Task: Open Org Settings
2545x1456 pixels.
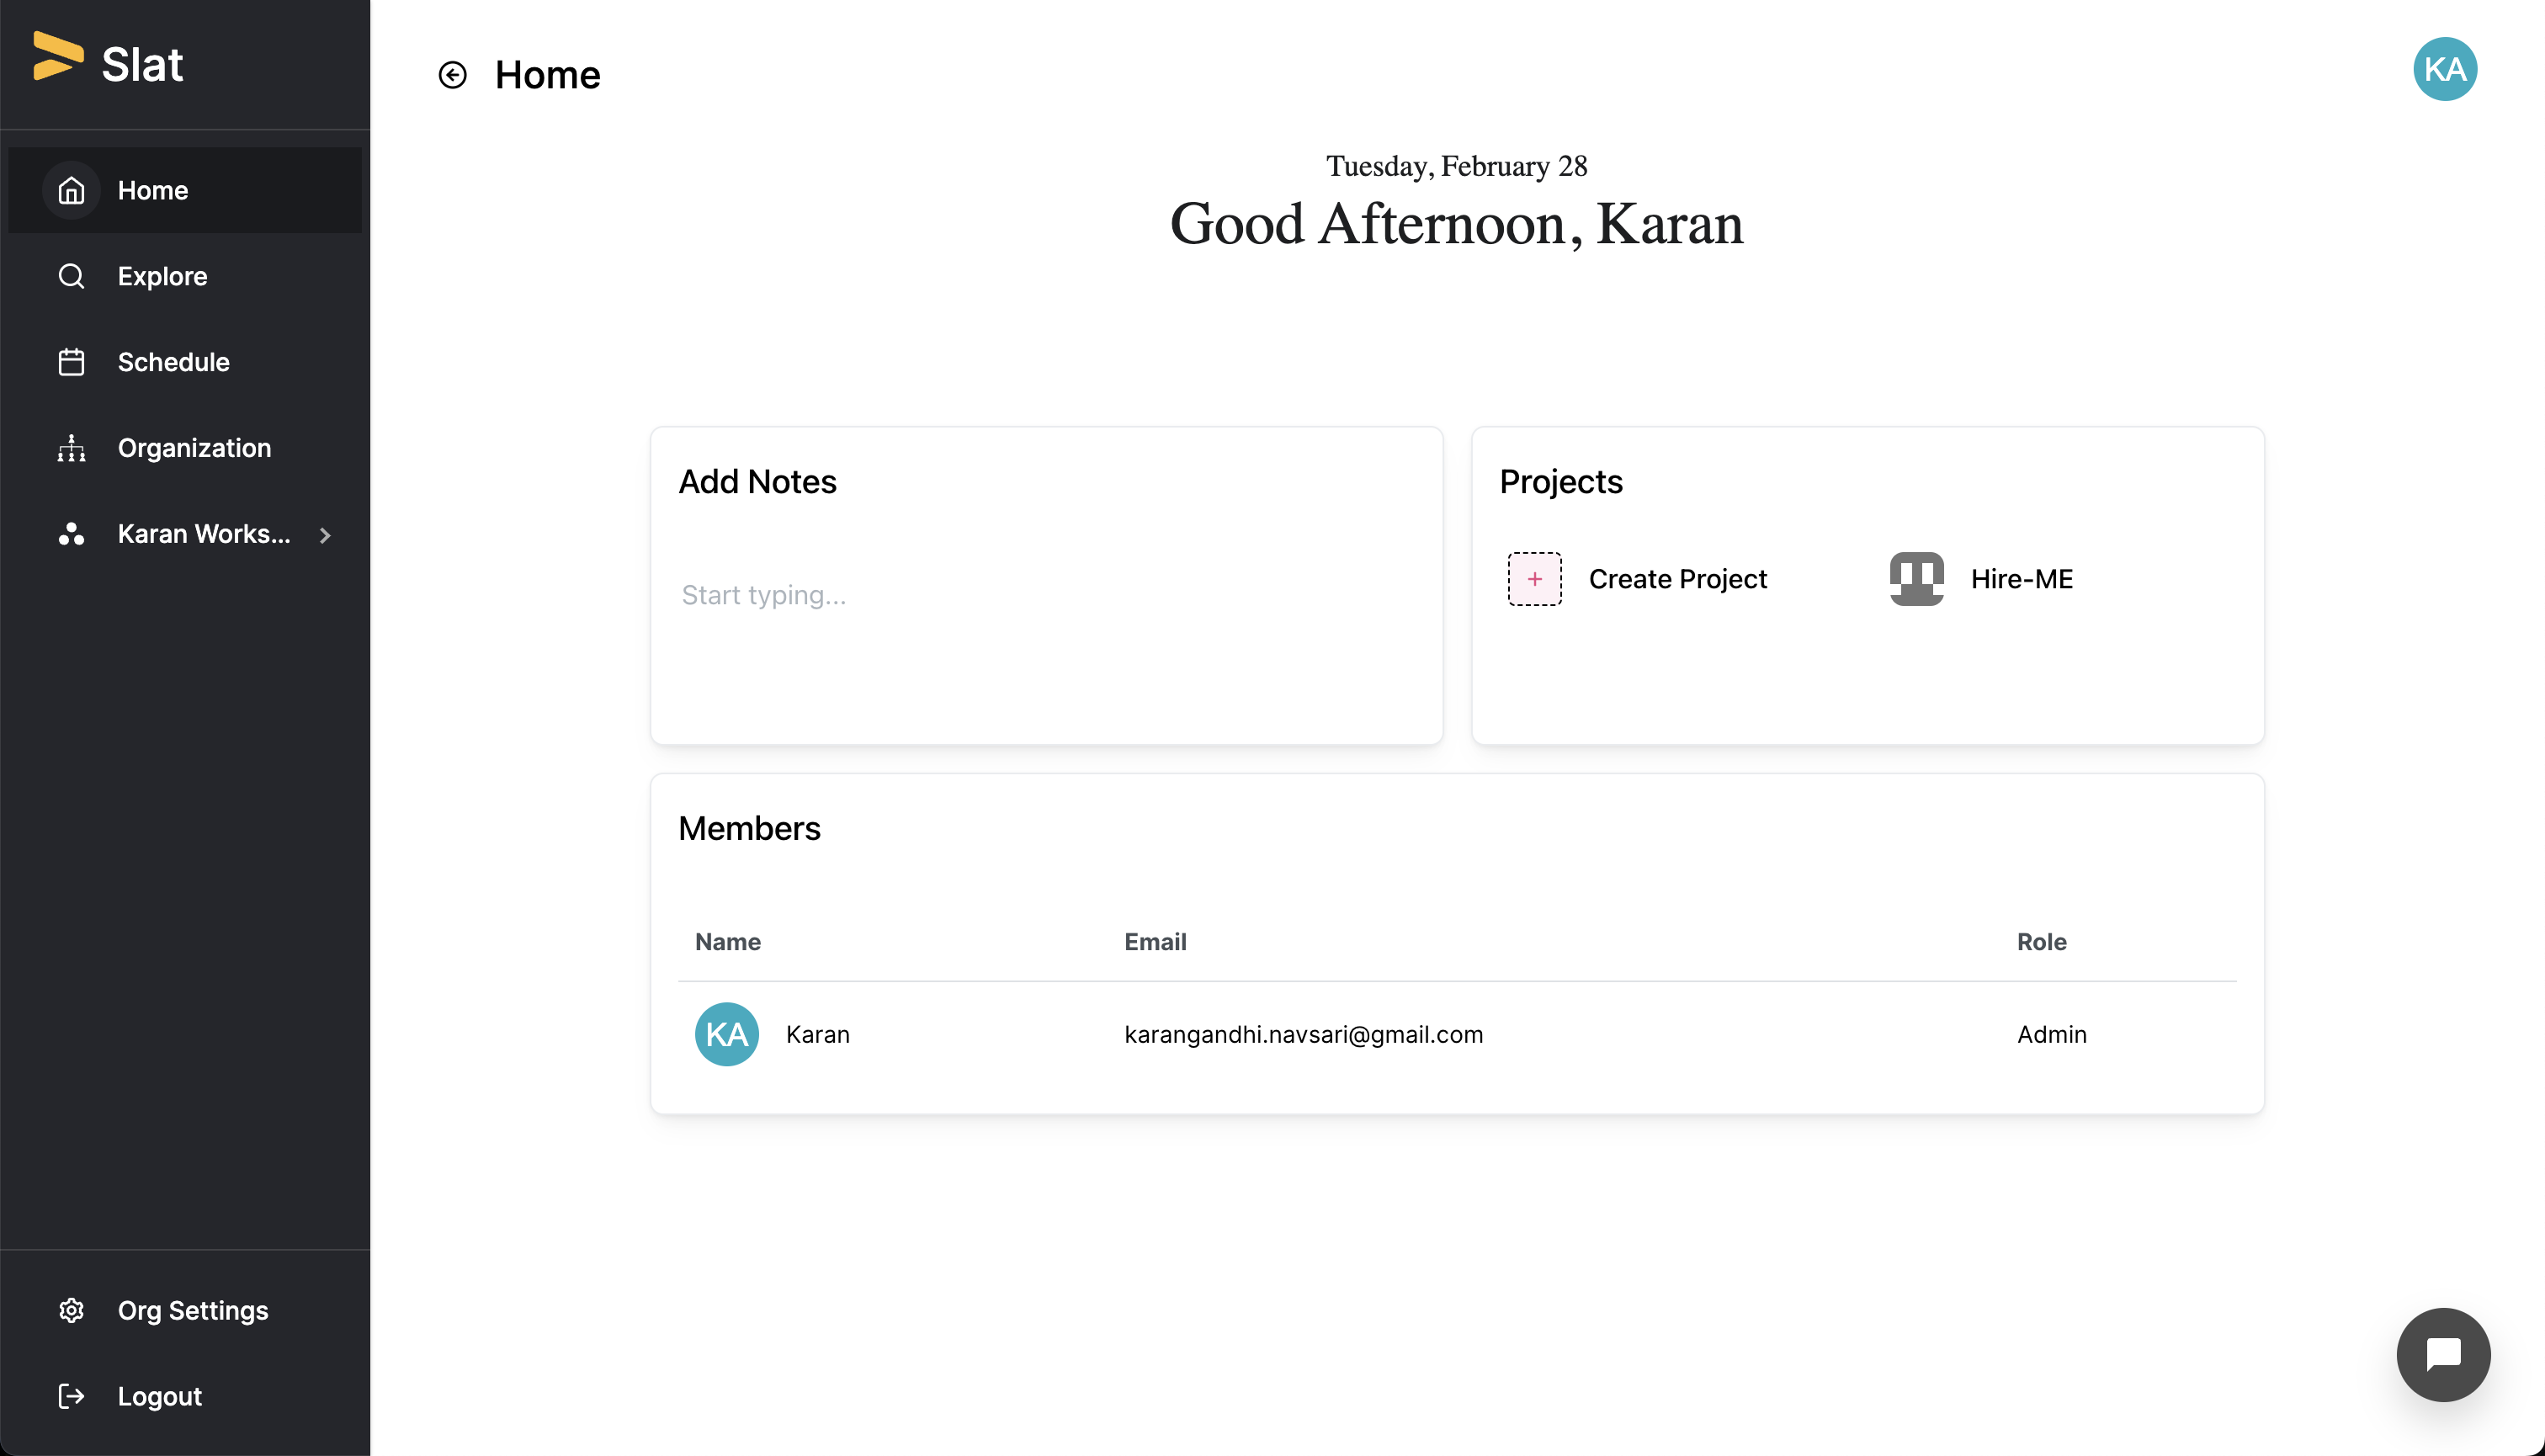Action: click(x=185, y=1310)
